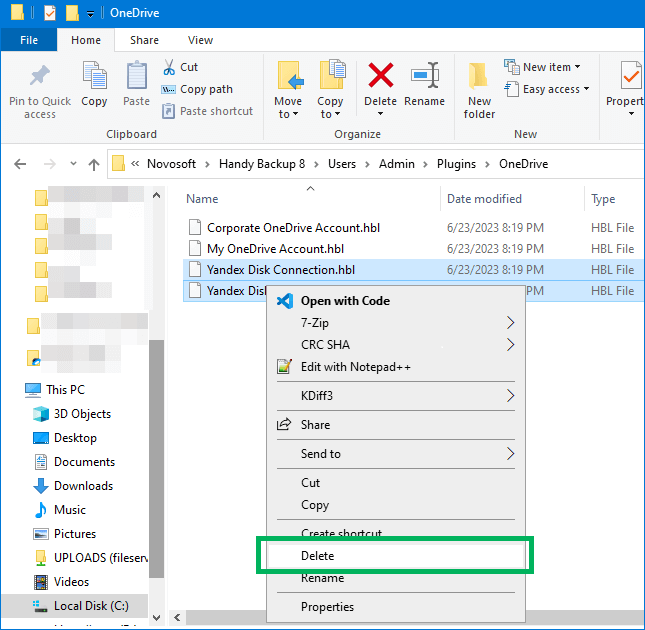Expand the 7-Zip submenu

(x=510, y=323)
